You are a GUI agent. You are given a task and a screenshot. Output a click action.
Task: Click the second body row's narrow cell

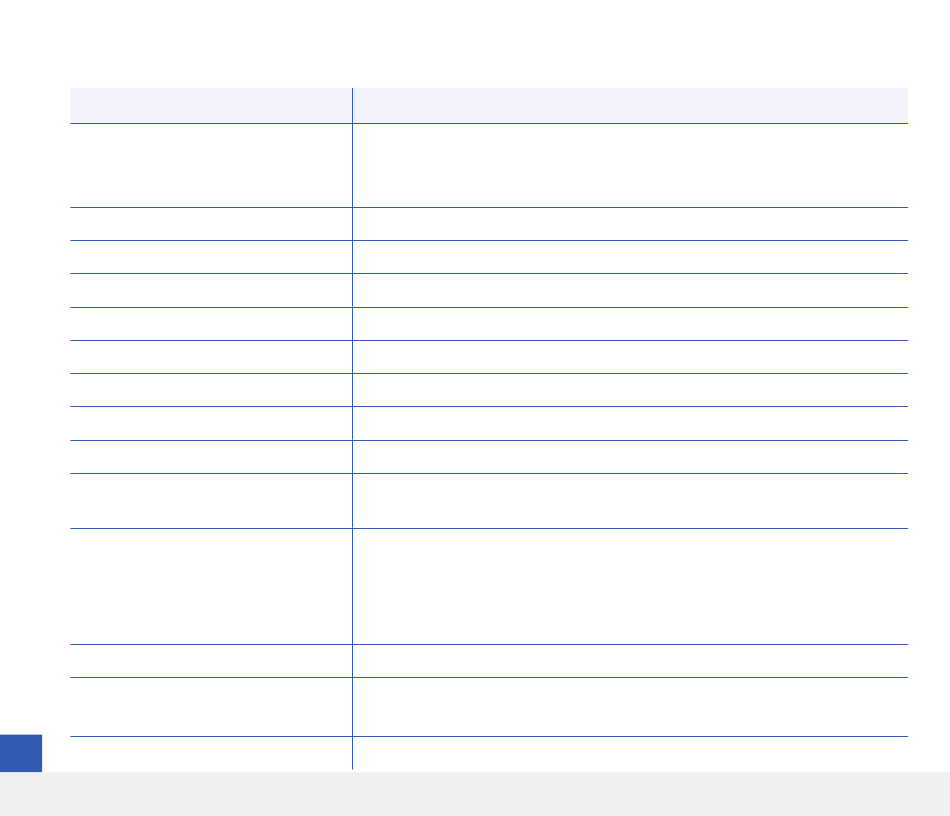[x=211, y=224]
